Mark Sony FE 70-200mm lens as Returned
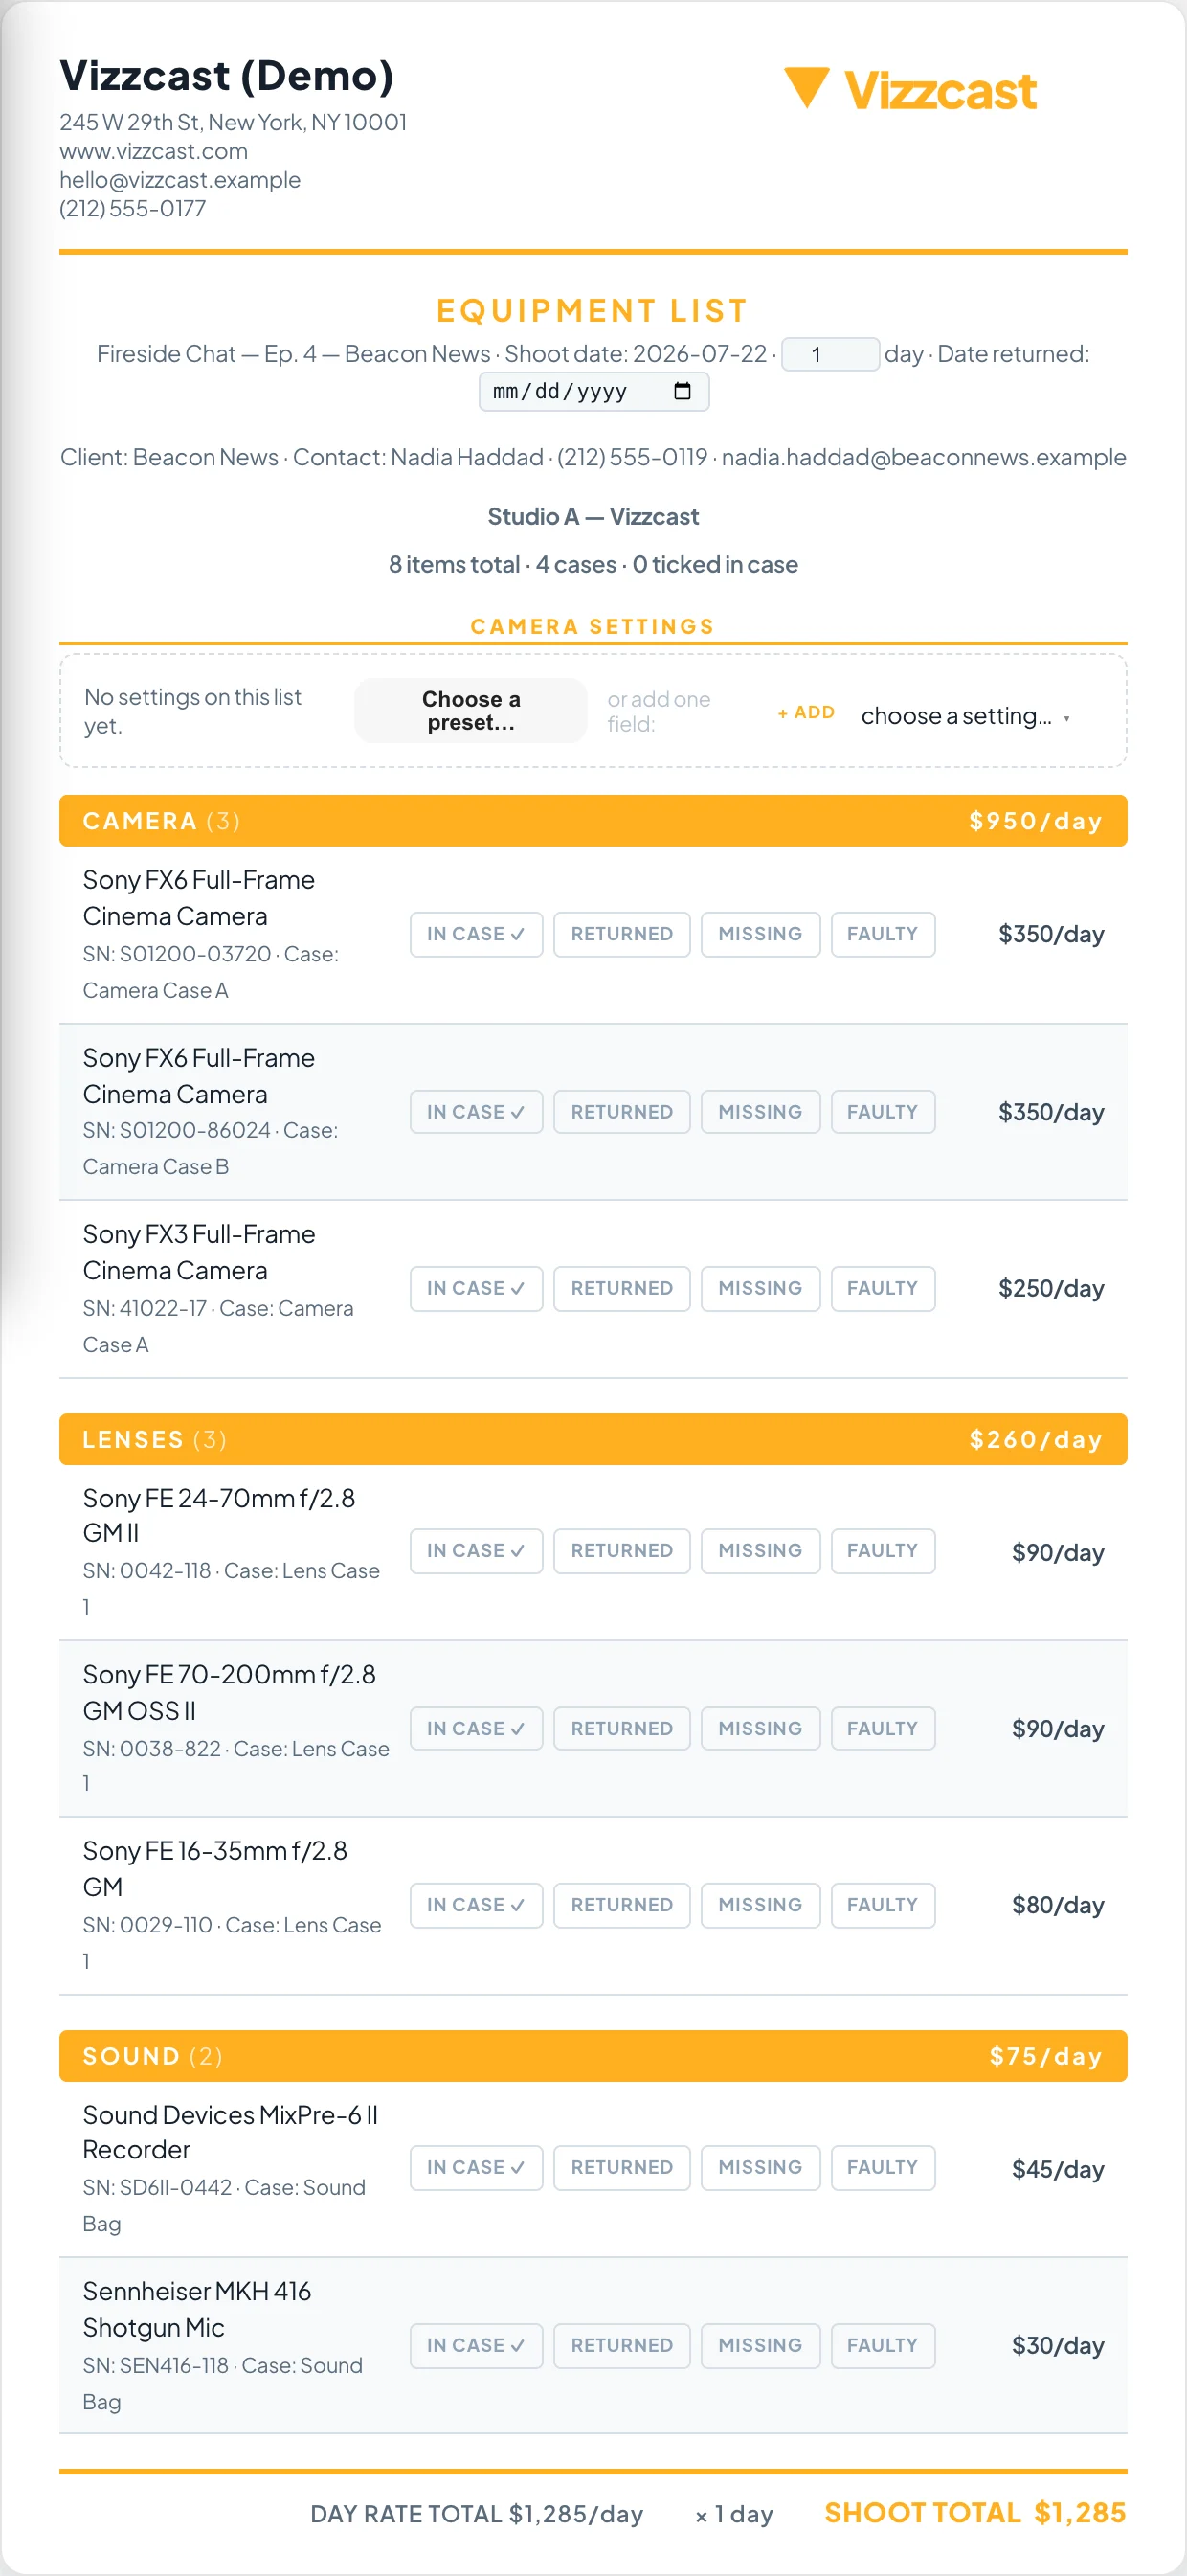 pyautogui.click(x=622, y=1728)
